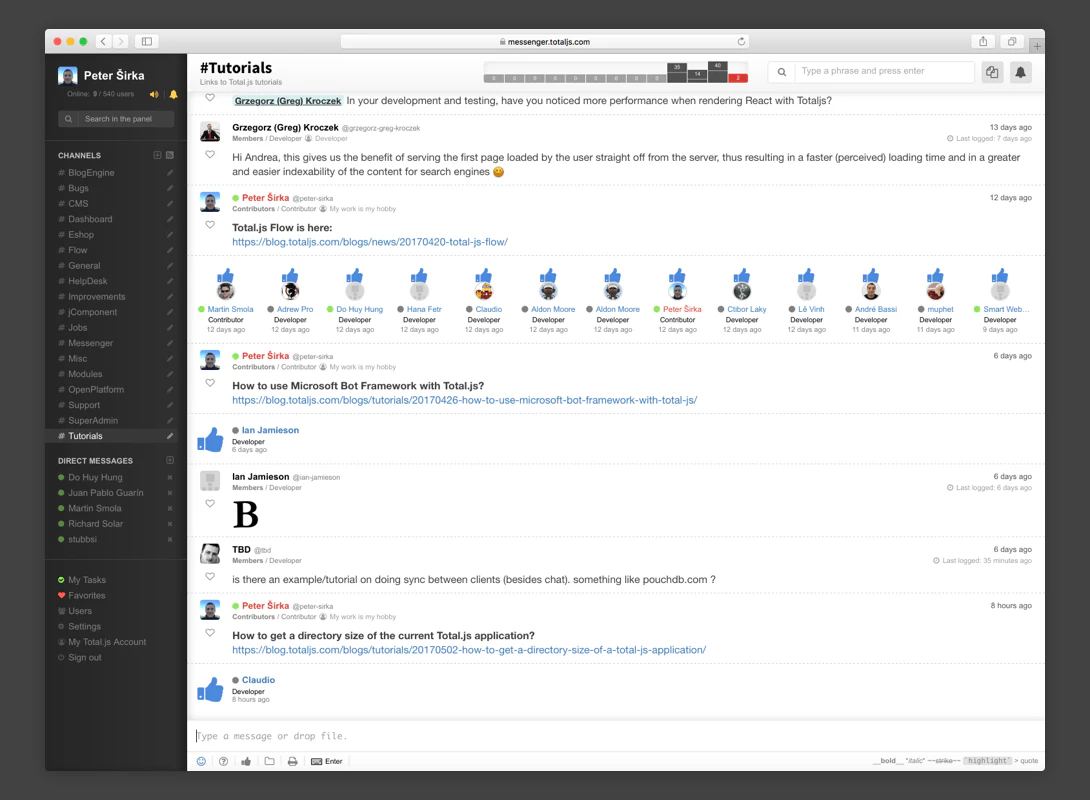Screen dimensions: 1090x800
Task: Open Settings in the sidebar
Action: [x=84, y=626]
